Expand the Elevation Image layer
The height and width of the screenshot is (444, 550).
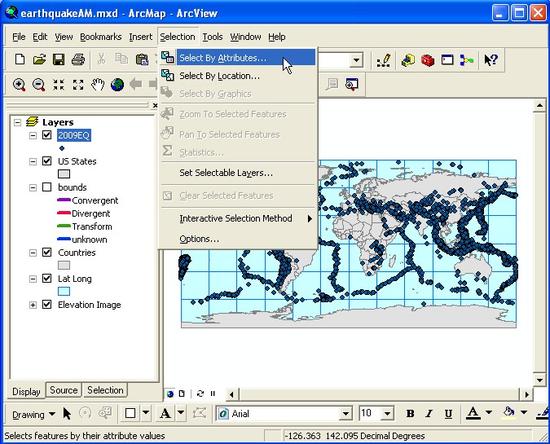pos(33,305)
